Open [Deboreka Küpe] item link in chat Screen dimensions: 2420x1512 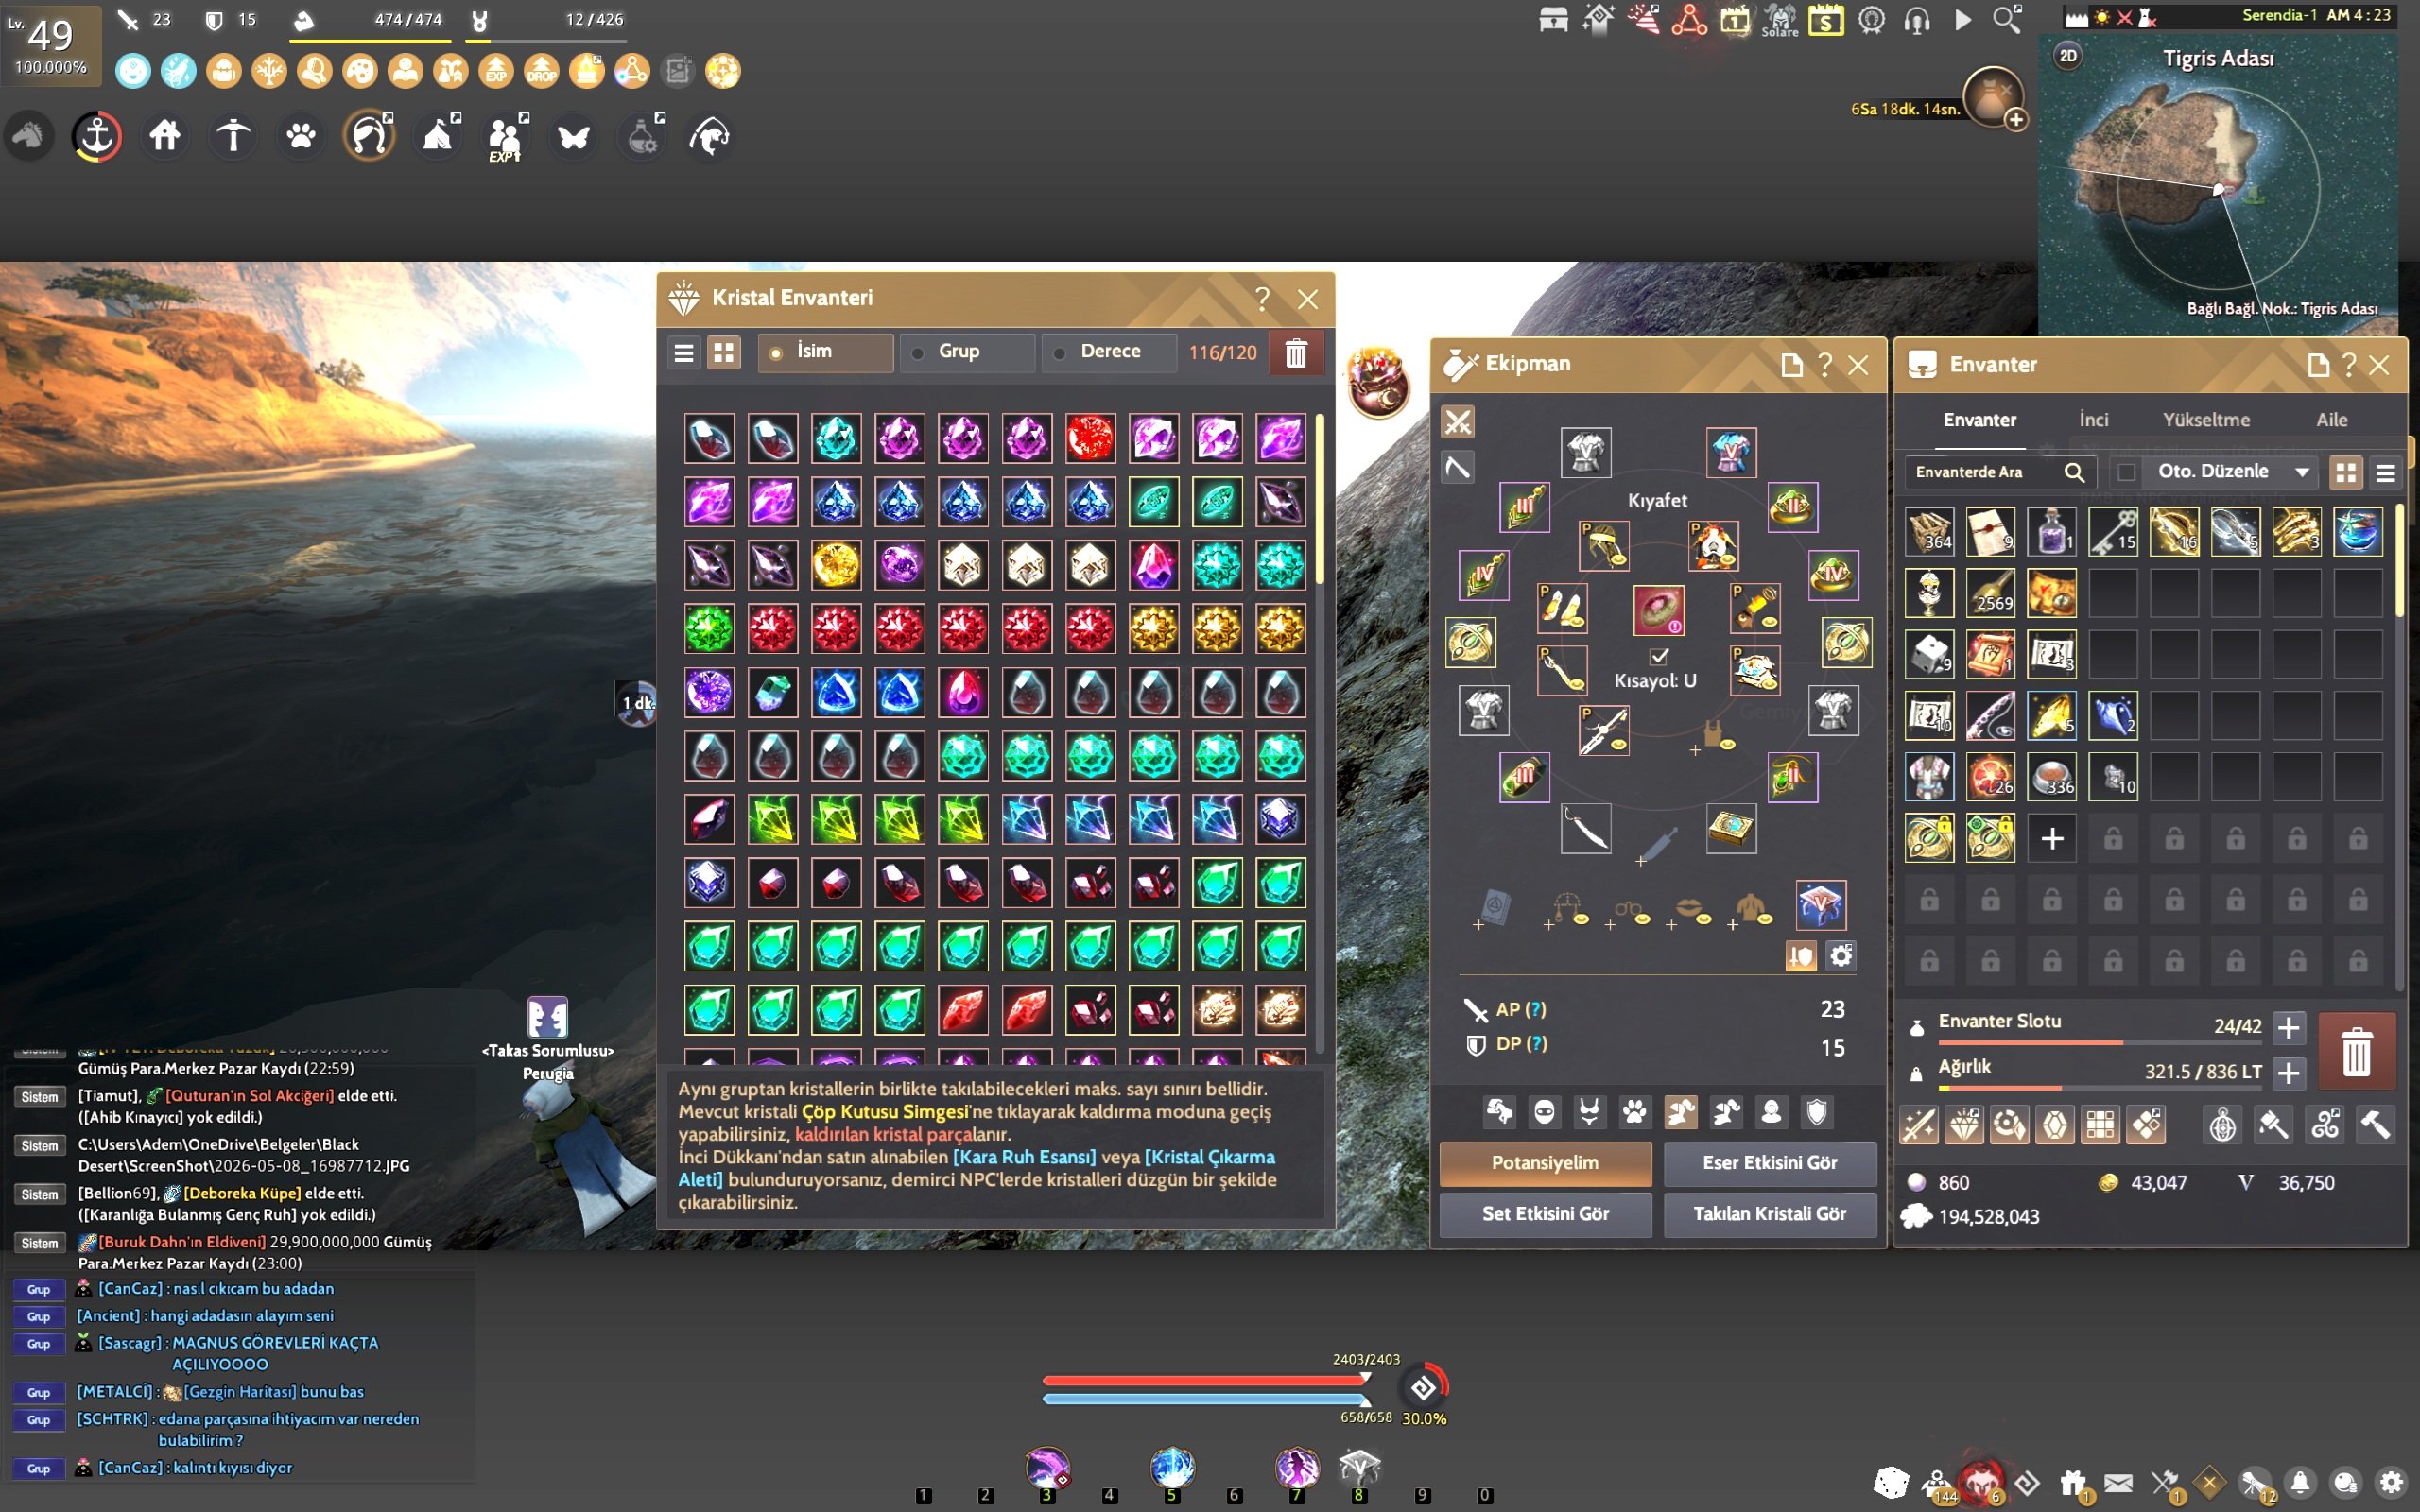(x=242, y=1193)
